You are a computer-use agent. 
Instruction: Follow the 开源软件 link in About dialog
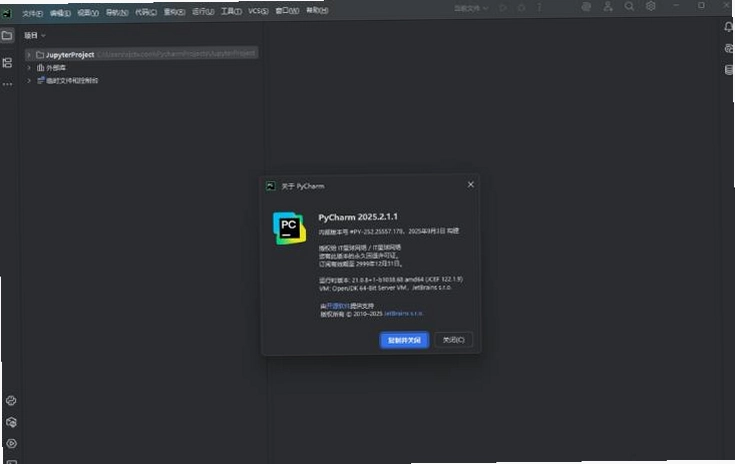click(338, 306)
